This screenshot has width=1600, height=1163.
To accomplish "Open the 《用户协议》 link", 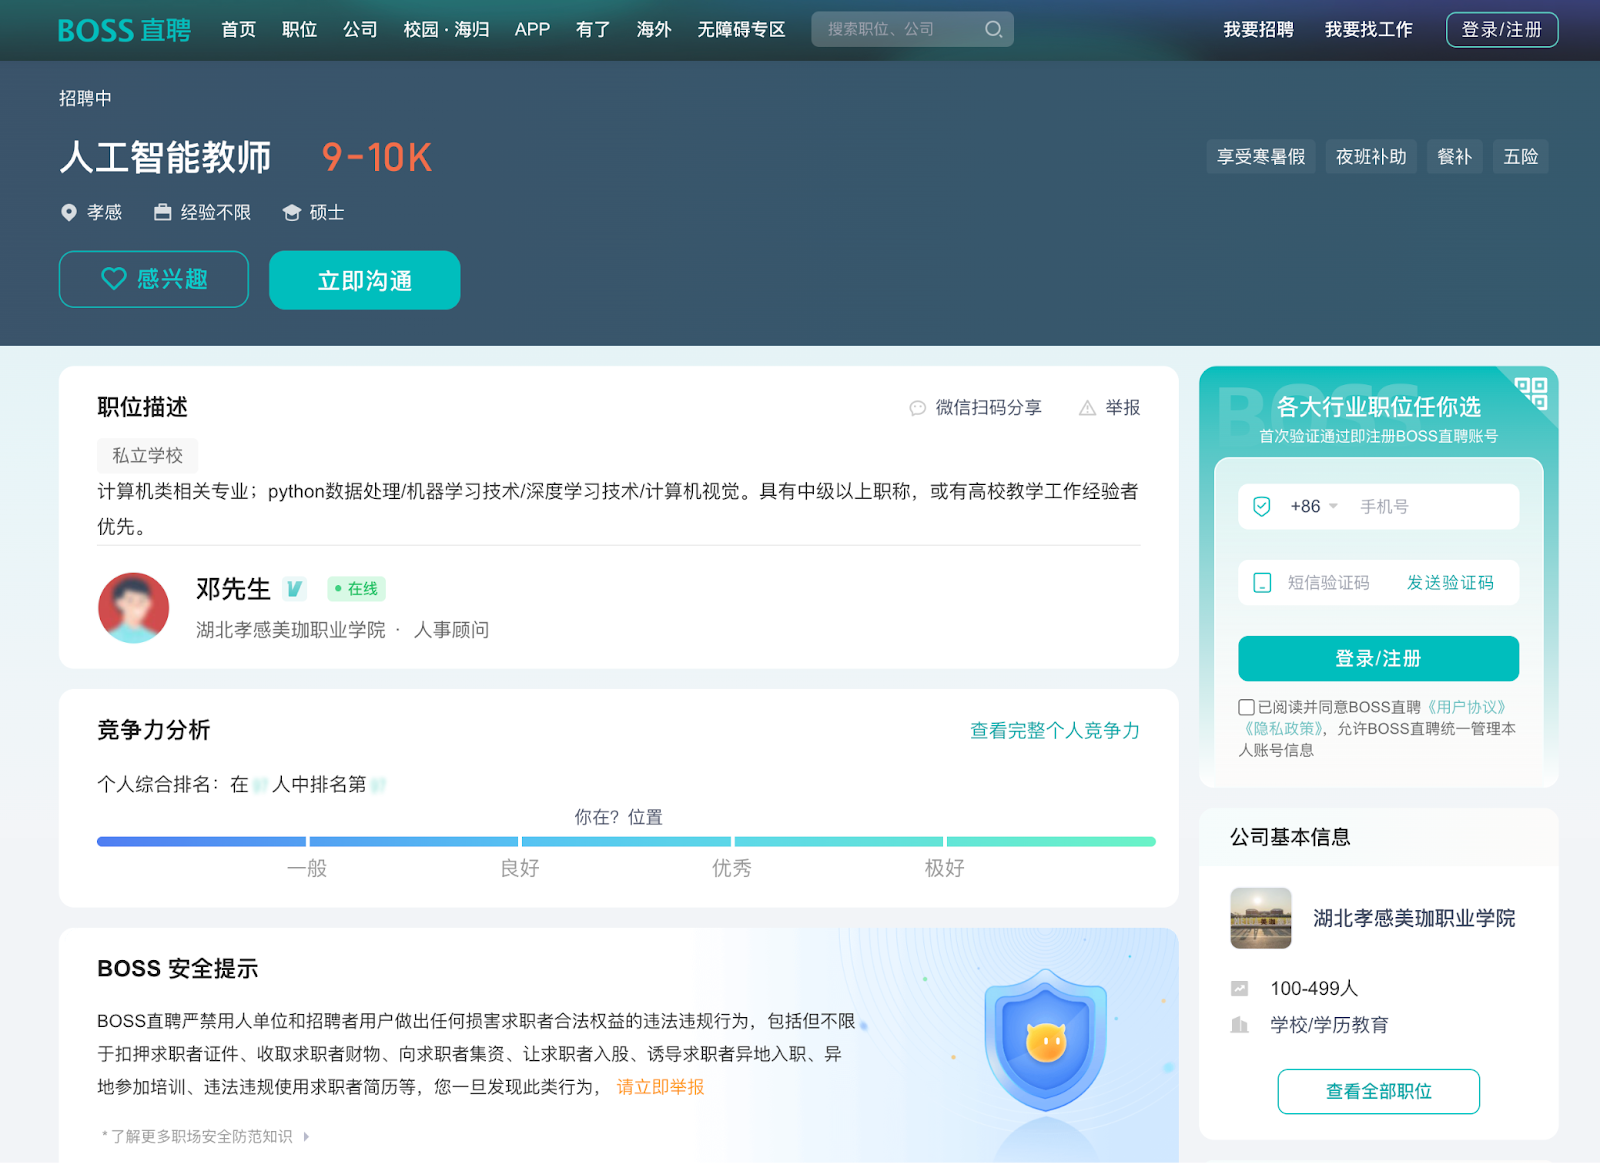I will [x=1466, y=707].
